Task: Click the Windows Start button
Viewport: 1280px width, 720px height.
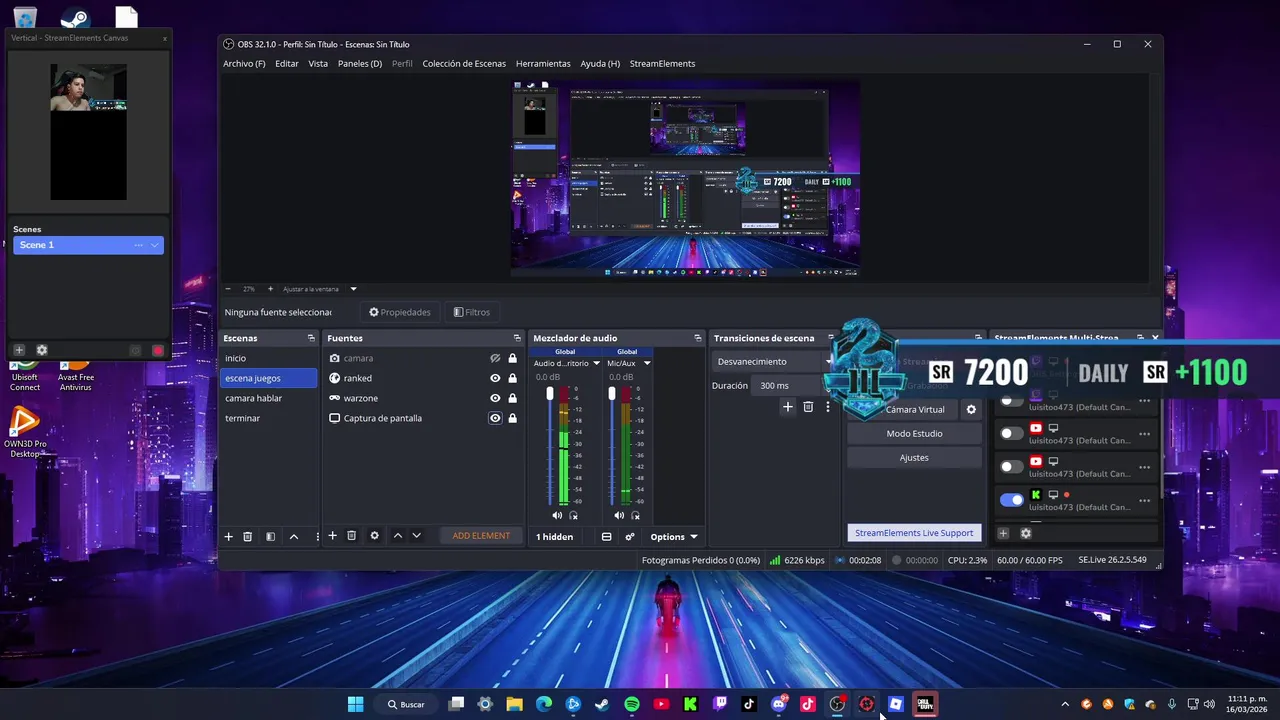Action: coord(355,704)
